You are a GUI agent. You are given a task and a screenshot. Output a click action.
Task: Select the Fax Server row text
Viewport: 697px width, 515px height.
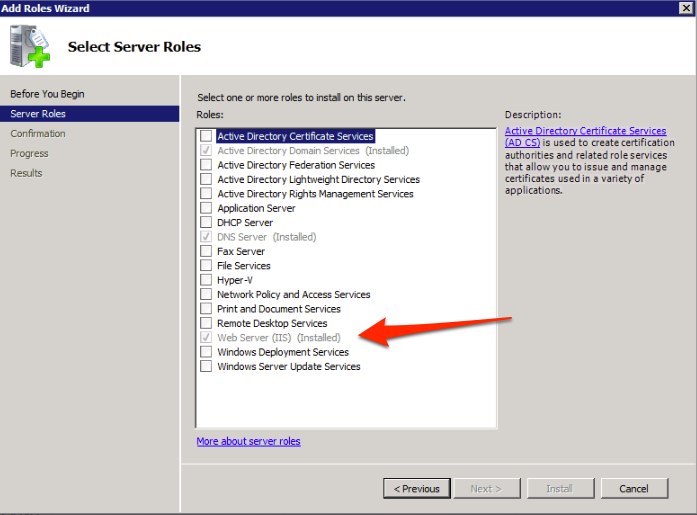[241, 251]
